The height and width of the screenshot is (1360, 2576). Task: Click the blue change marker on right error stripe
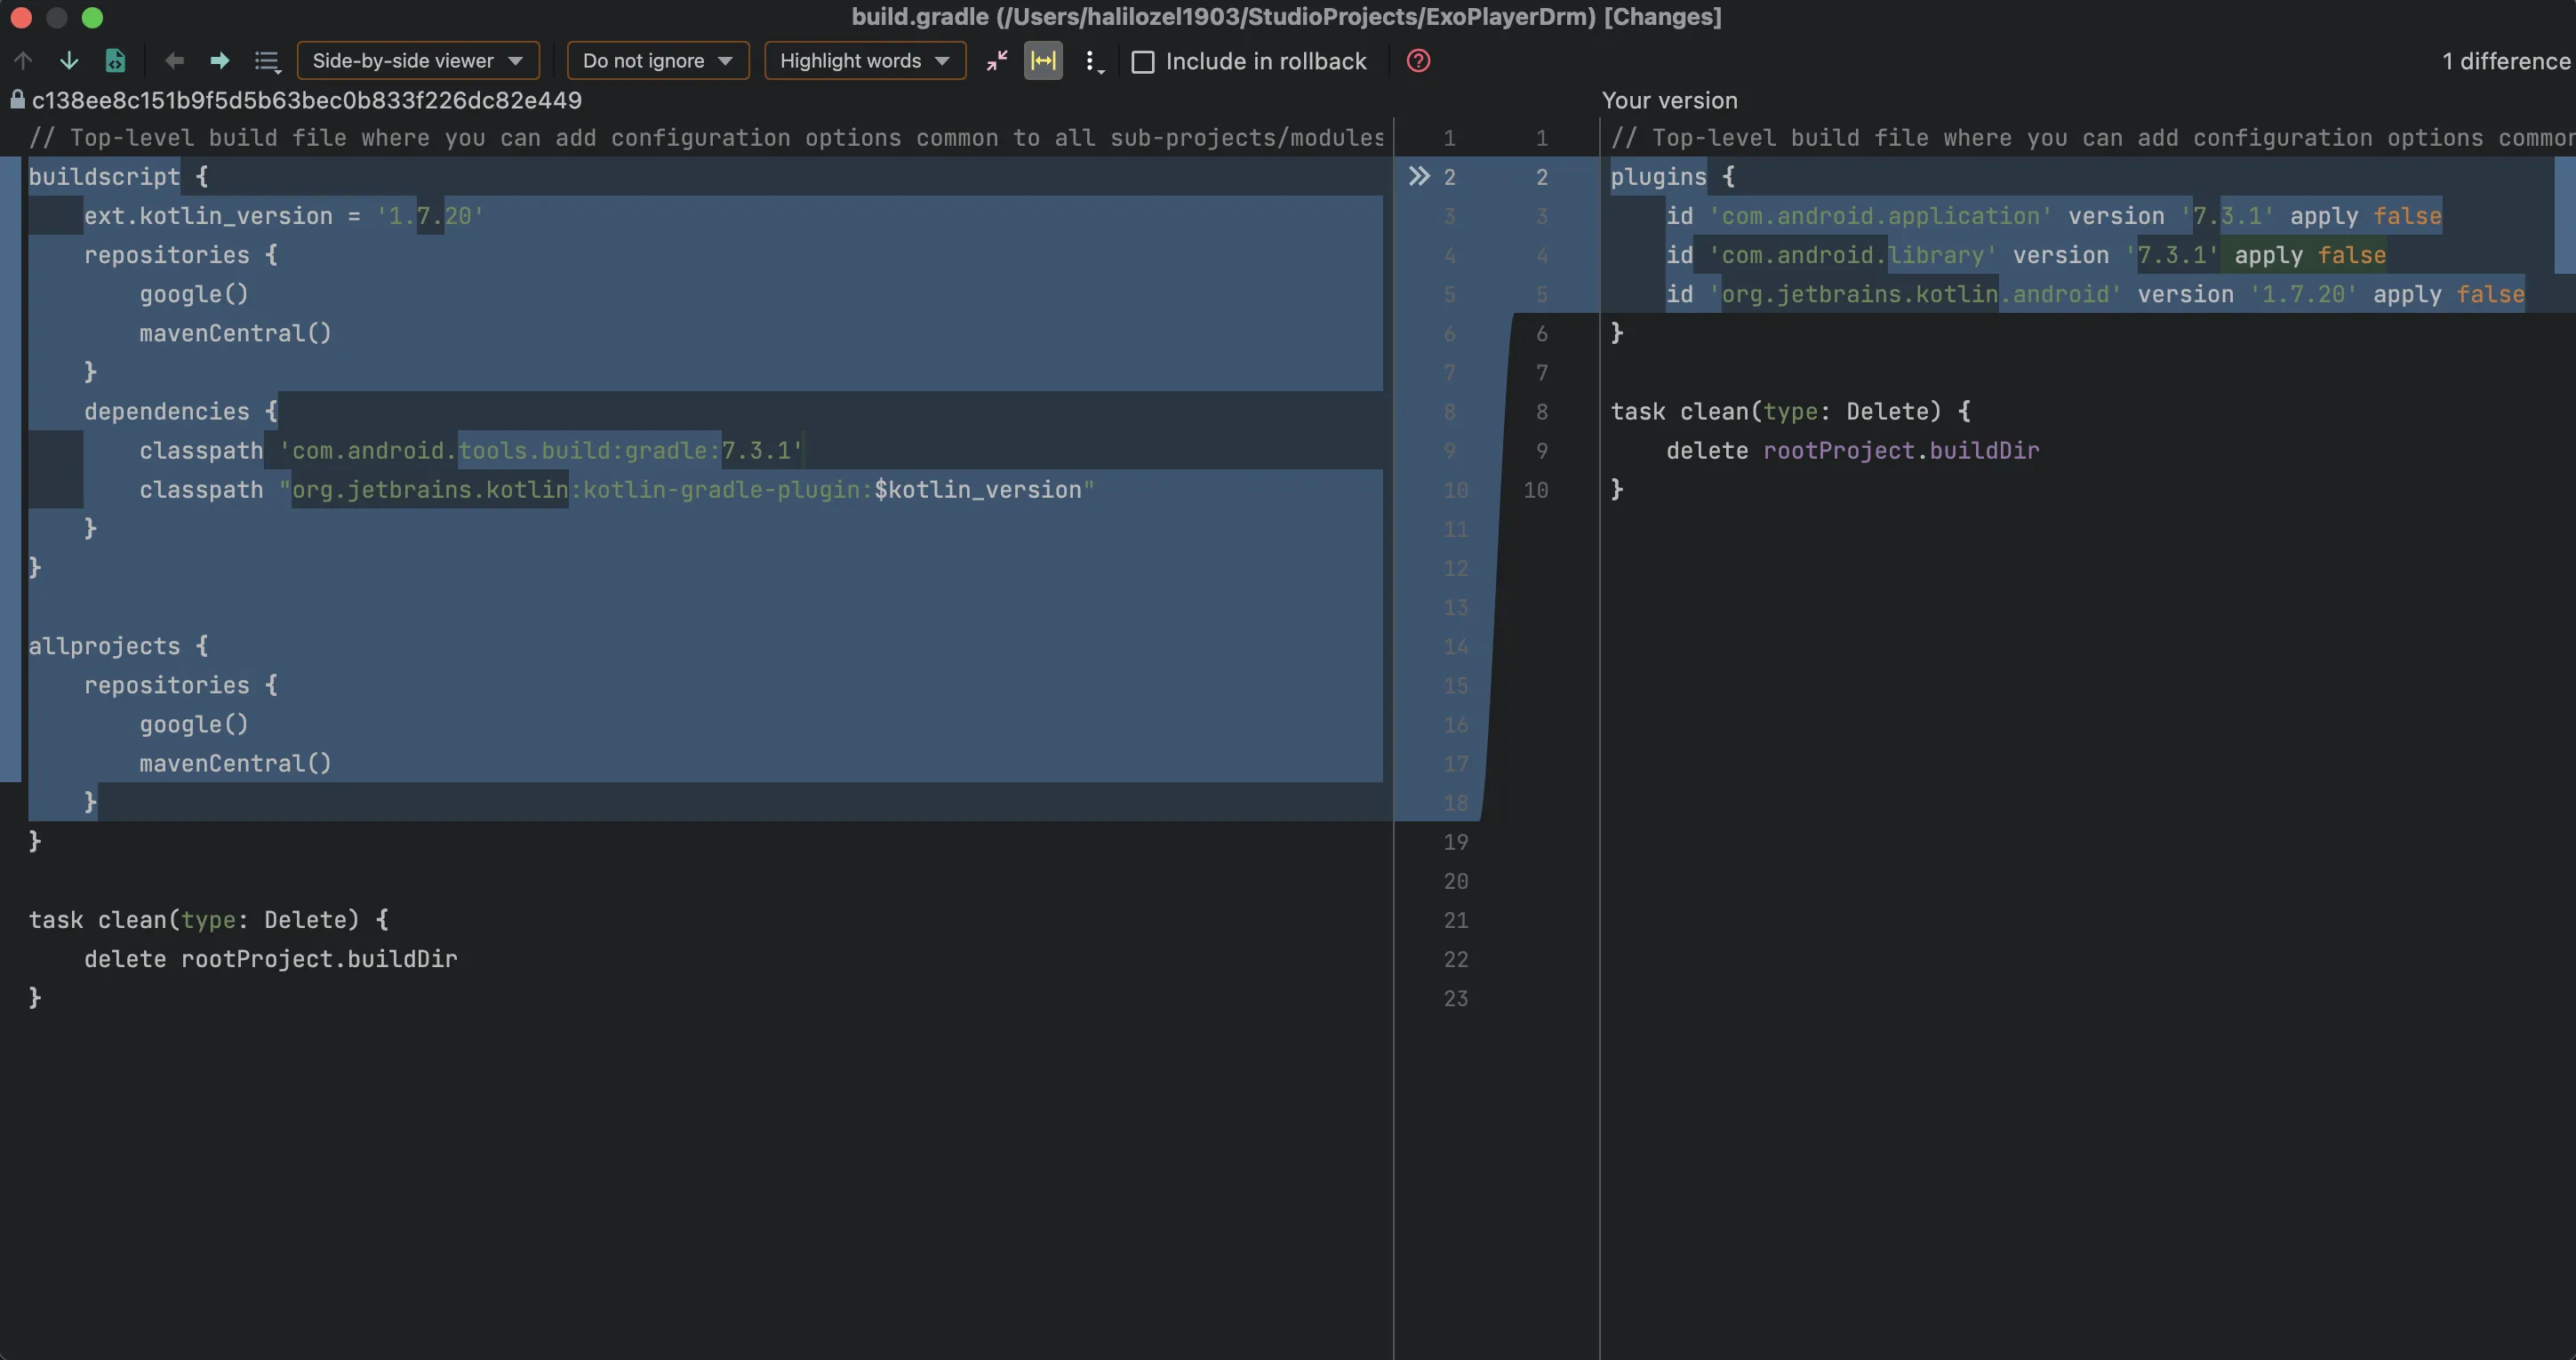(x=2565, y=215)
